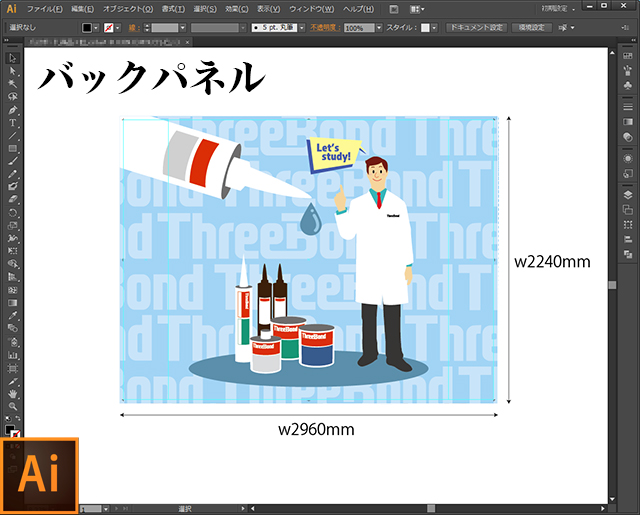Click the orange 線 stroke link
The height and width of the screenshot is (515, 640).
(134, 28)
